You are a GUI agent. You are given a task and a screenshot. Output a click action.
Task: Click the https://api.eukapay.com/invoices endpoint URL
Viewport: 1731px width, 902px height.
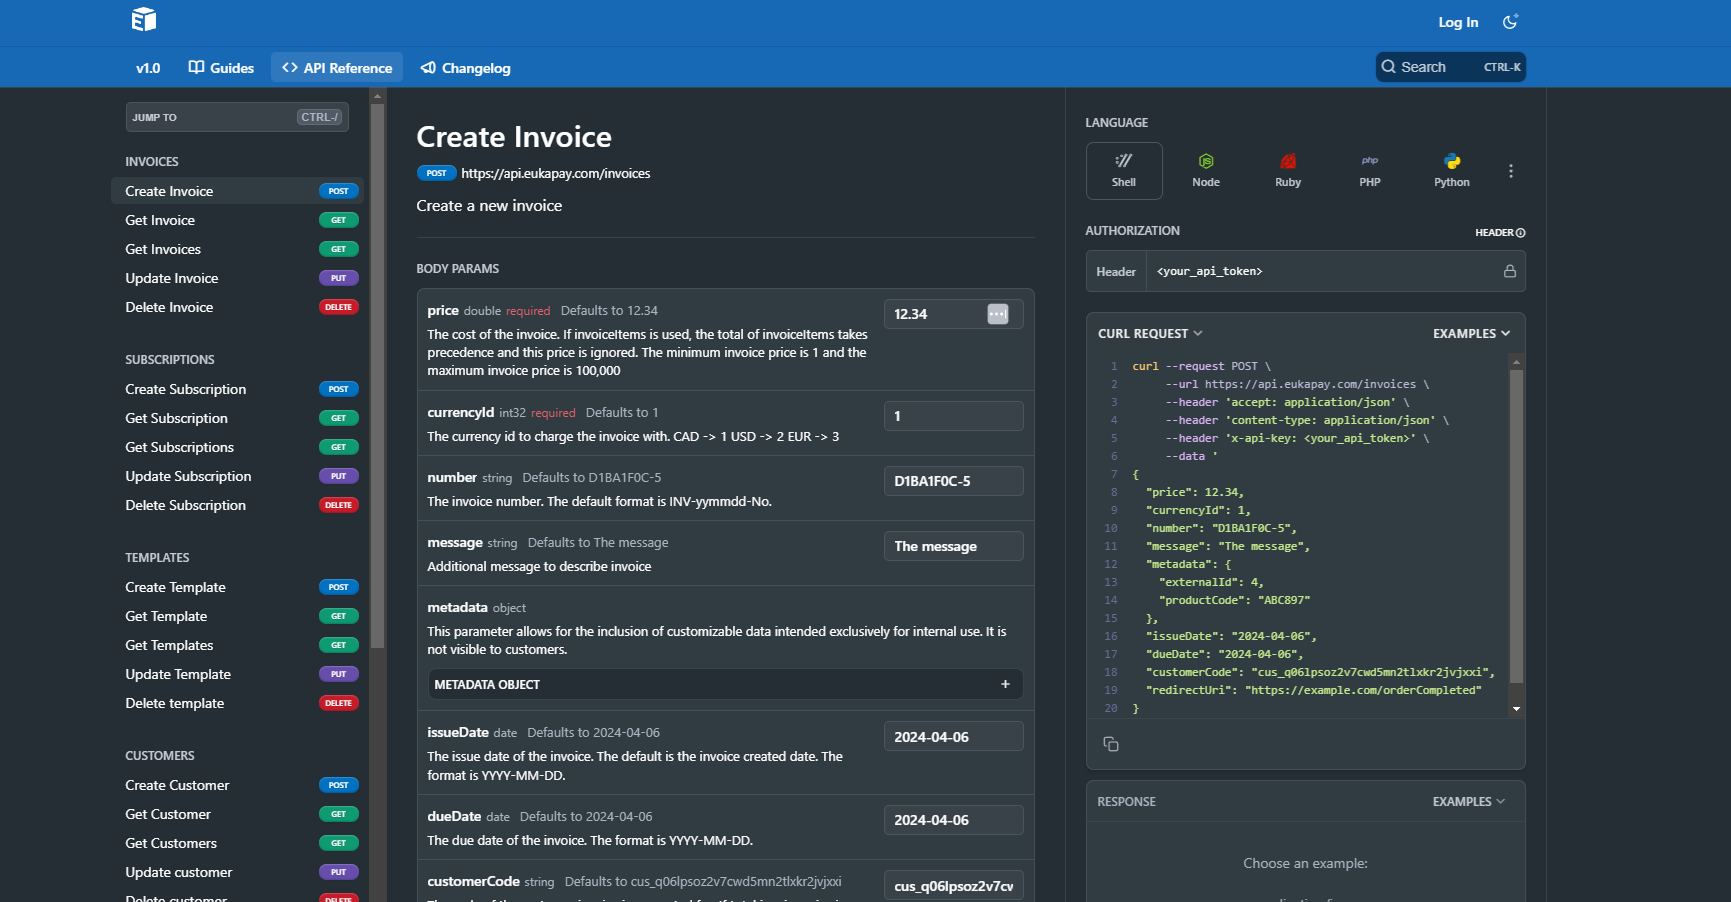[556, 173]
